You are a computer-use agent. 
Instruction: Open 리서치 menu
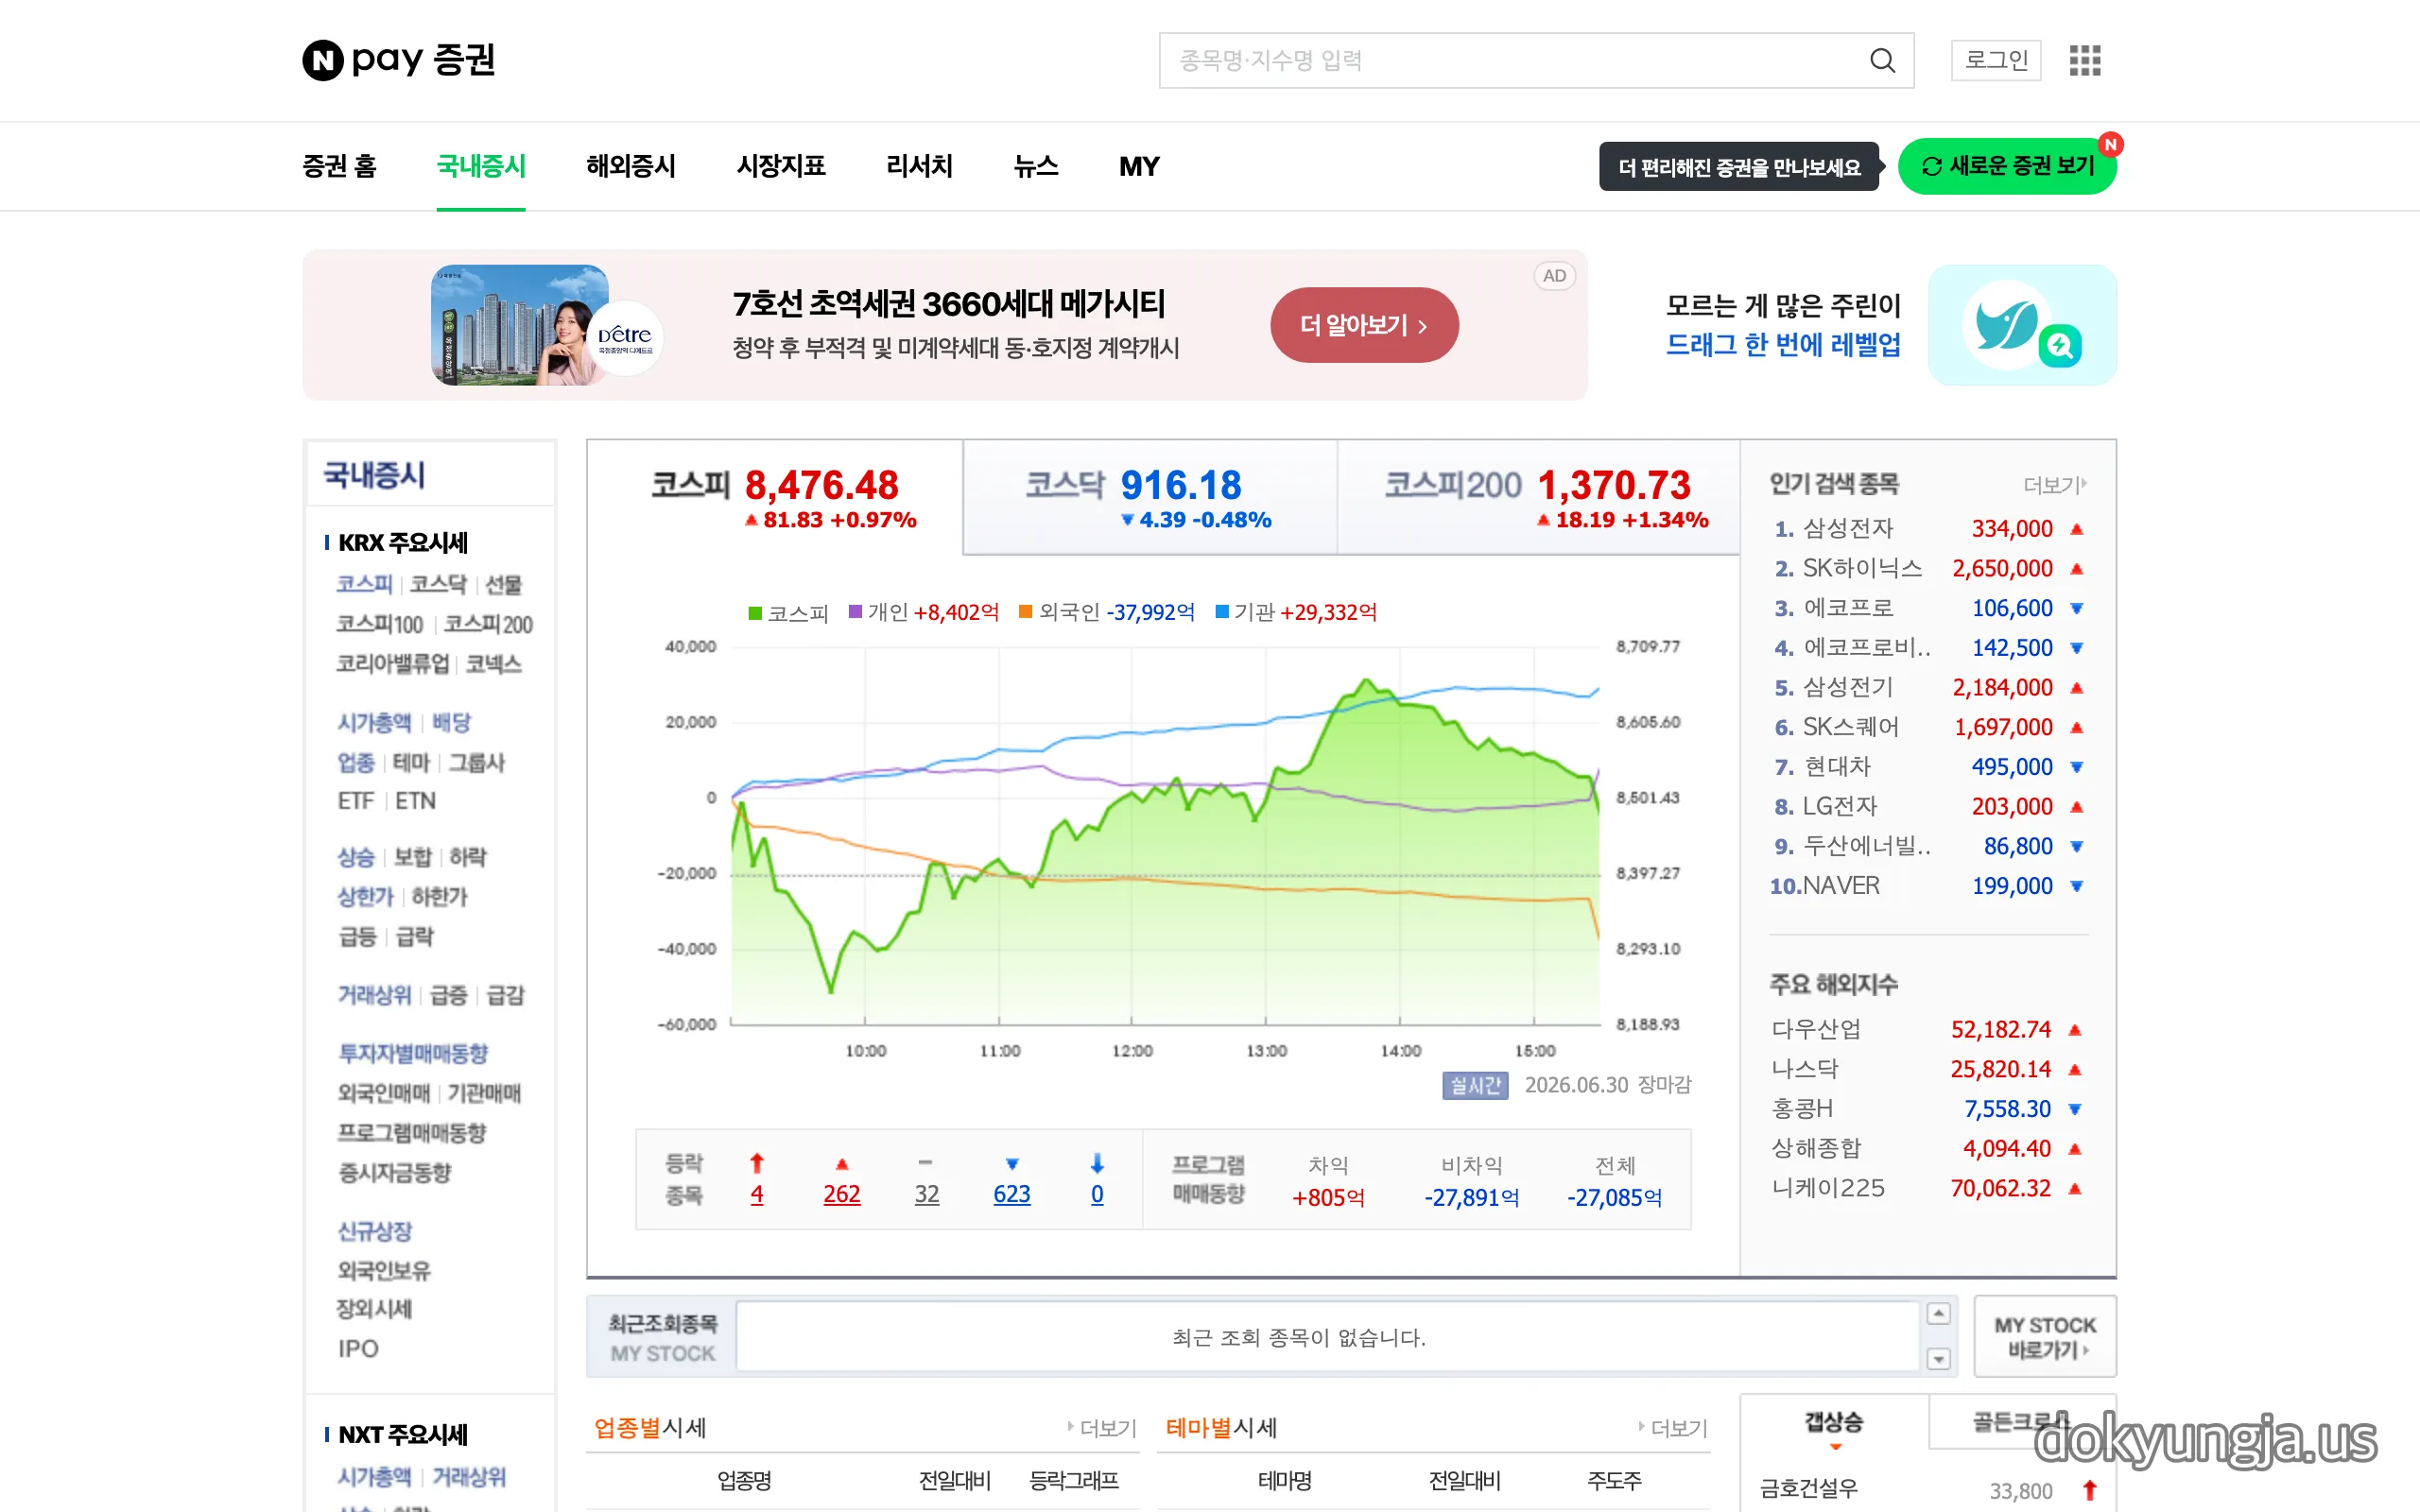919,166
